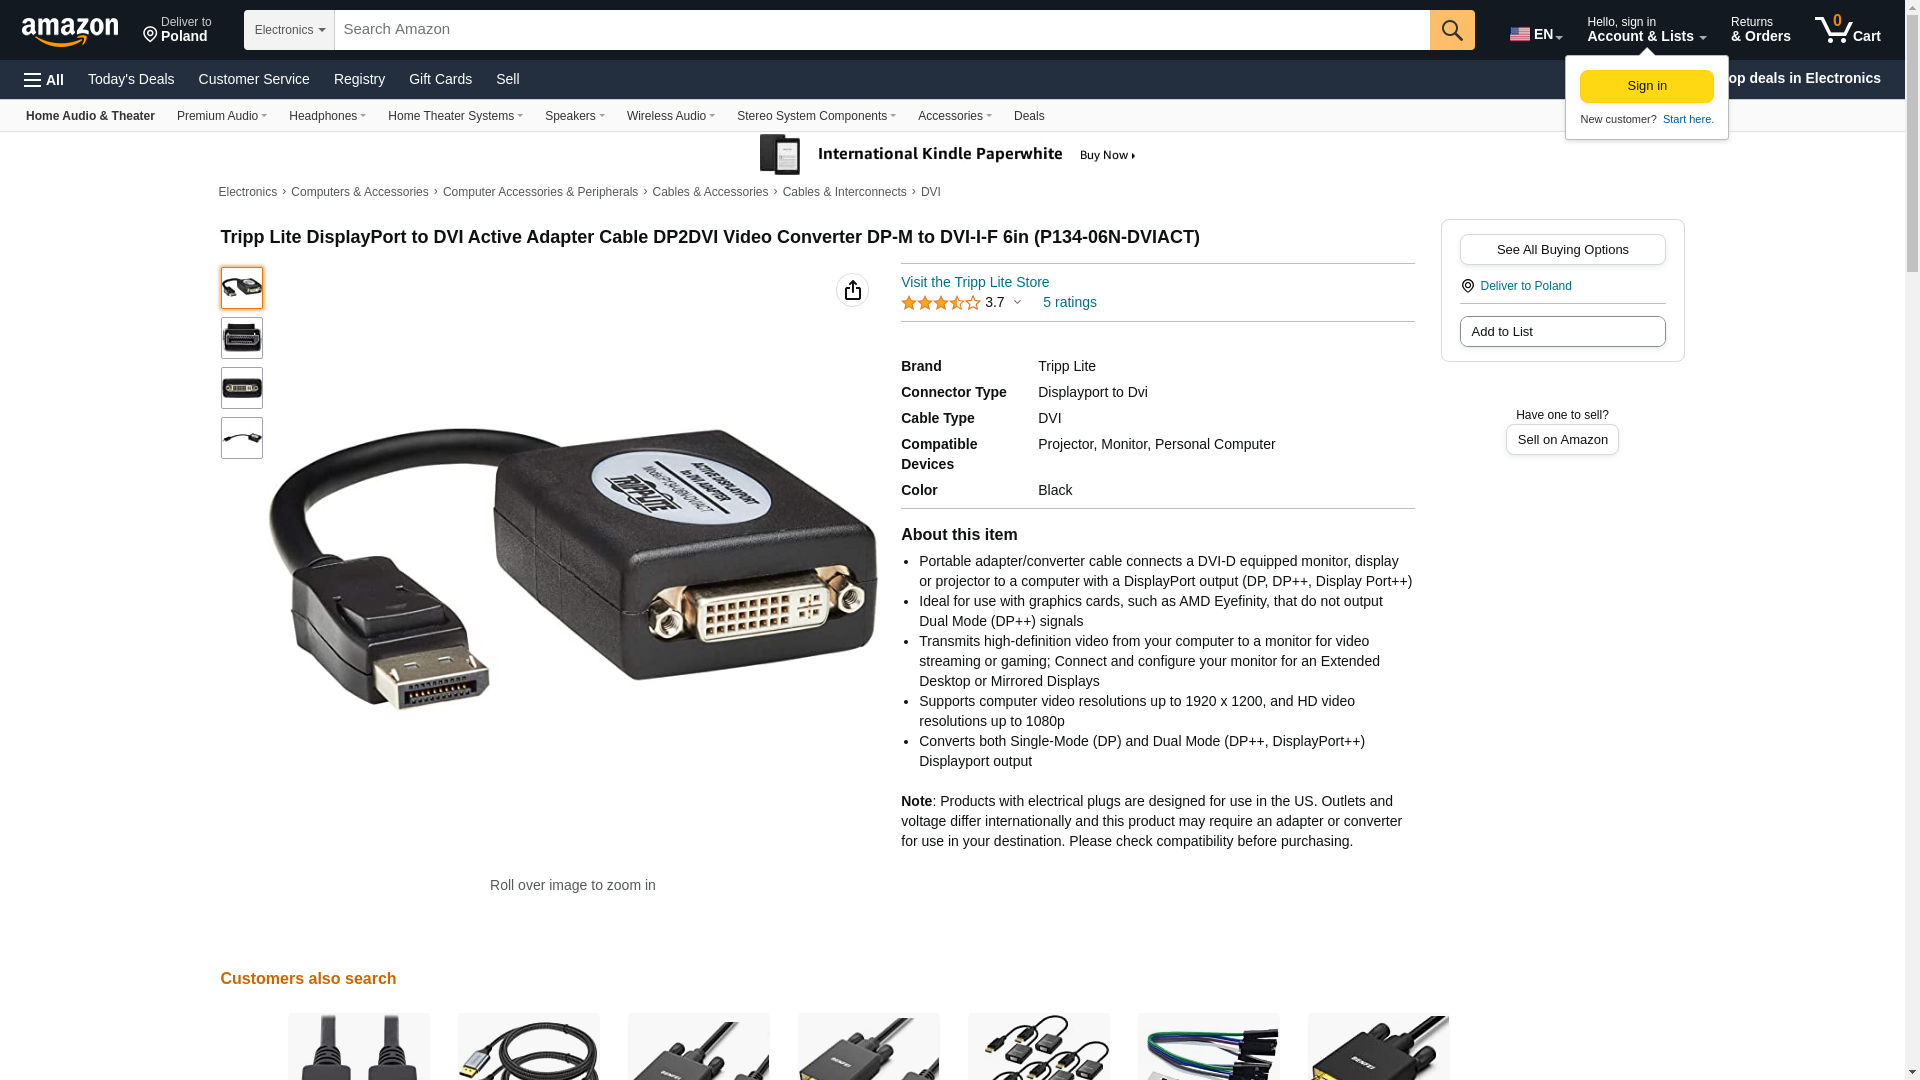Select the DVI connector thumbnail

242,388
